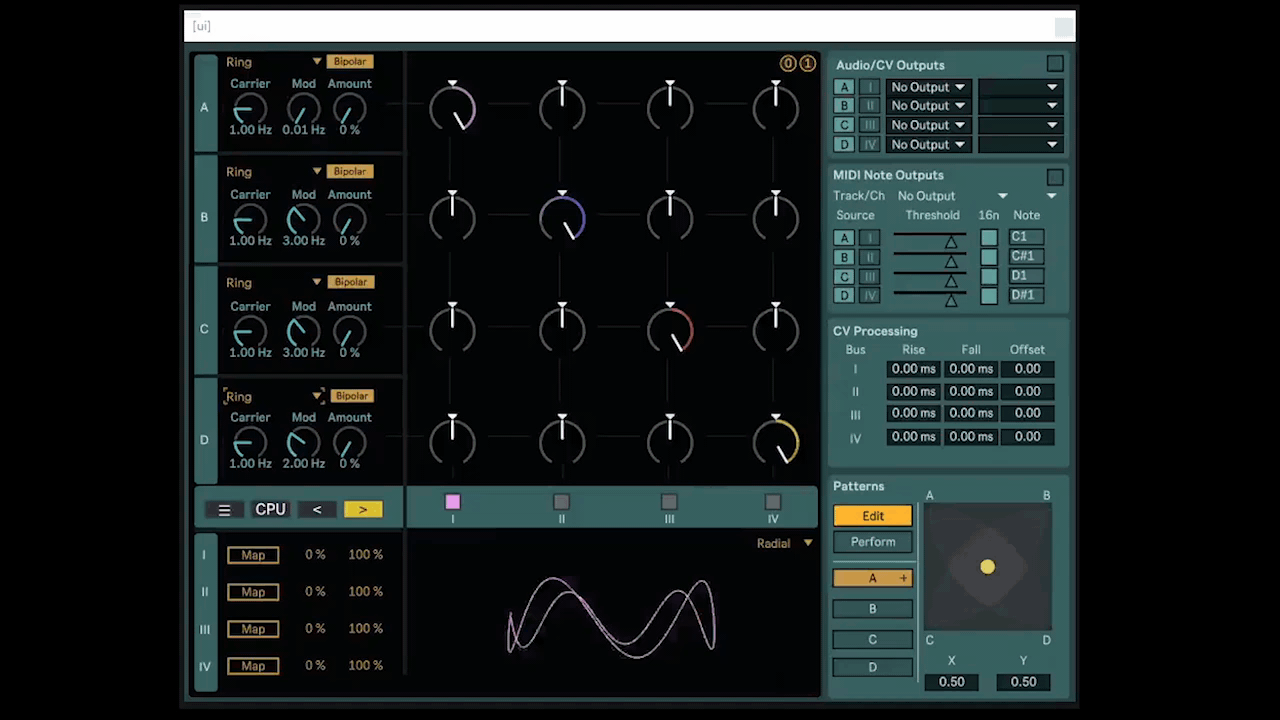Click the Rise time field for bus I
The height and width of the screenshot is (720, 1280).
pyautogui.click(x=913, y=369)
